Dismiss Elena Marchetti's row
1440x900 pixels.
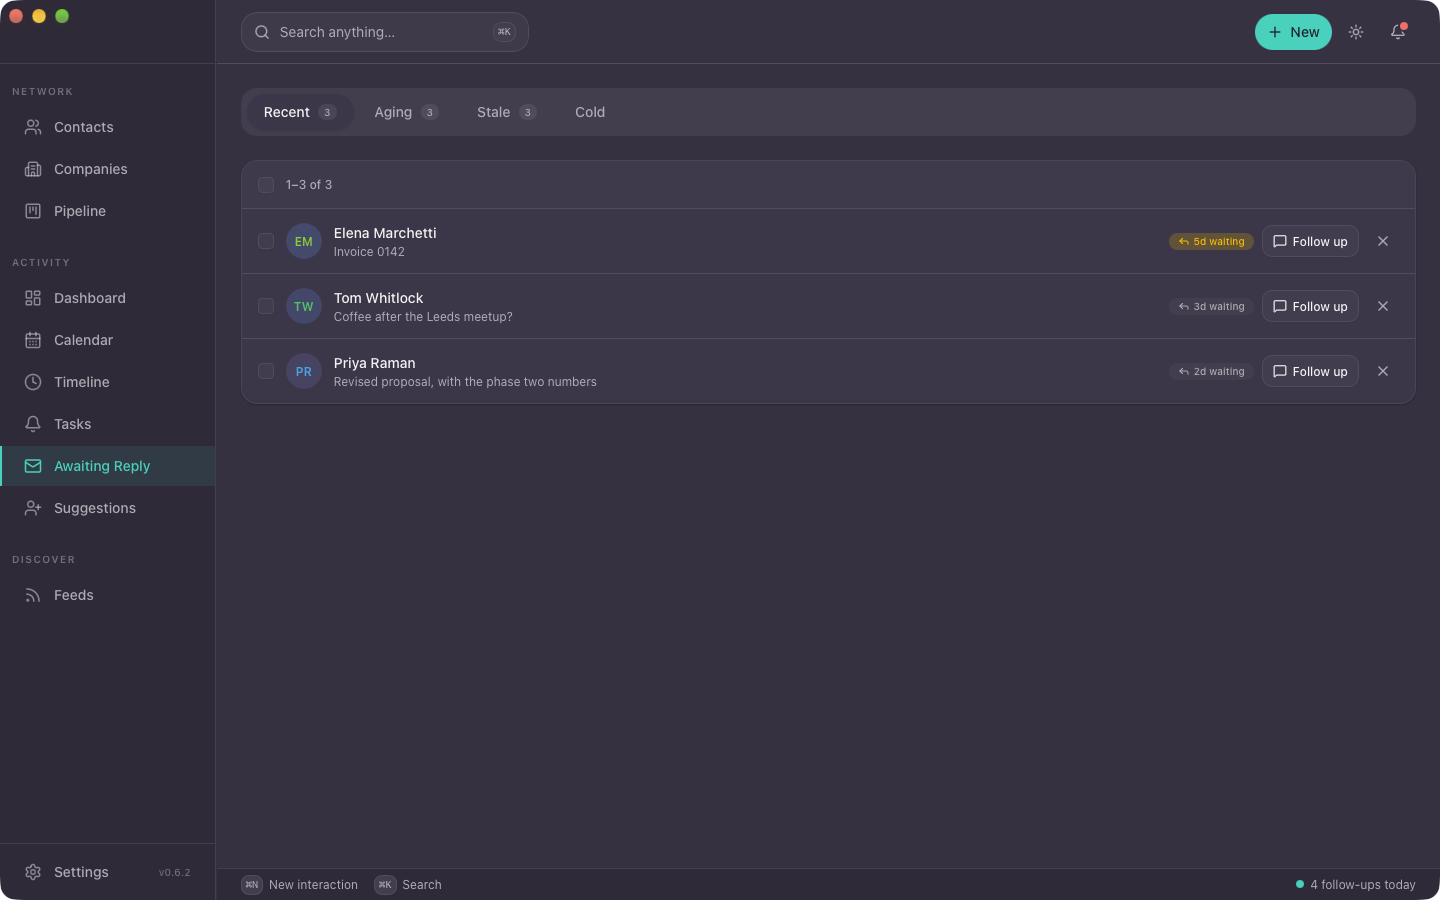[1383, 241]
